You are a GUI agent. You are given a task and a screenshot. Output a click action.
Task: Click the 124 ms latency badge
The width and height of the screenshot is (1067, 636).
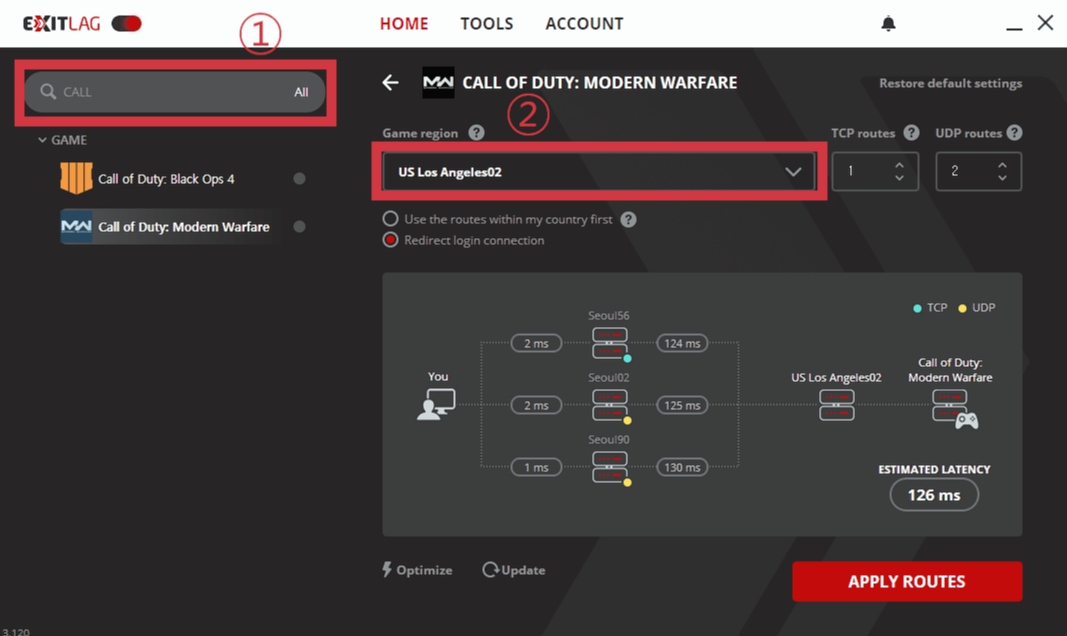(x=682, y=344)
